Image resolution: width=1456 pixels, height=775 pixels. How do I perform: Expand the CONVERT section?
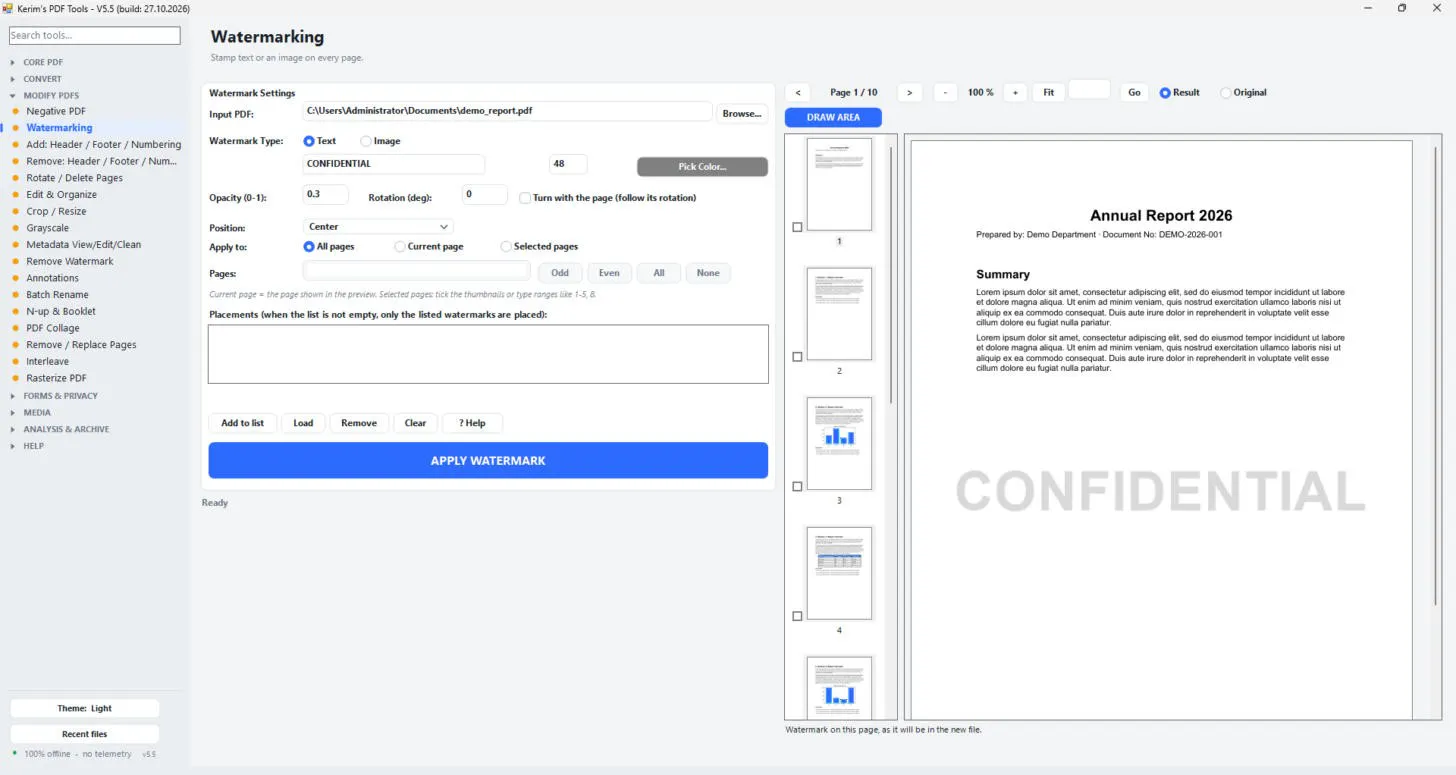tap(42, 79)
